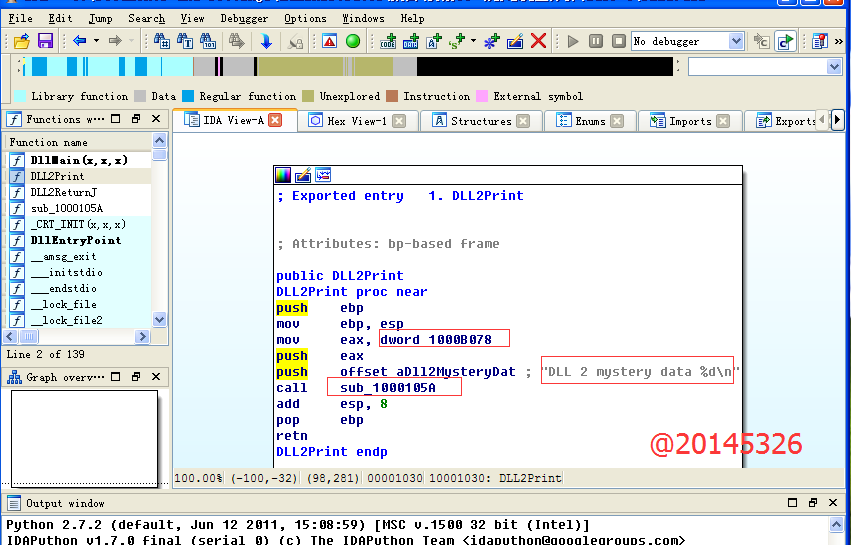Viewport: 851px width, 545px height.
Task: Click the open file folder icon
Action: (x=21, y=41)
